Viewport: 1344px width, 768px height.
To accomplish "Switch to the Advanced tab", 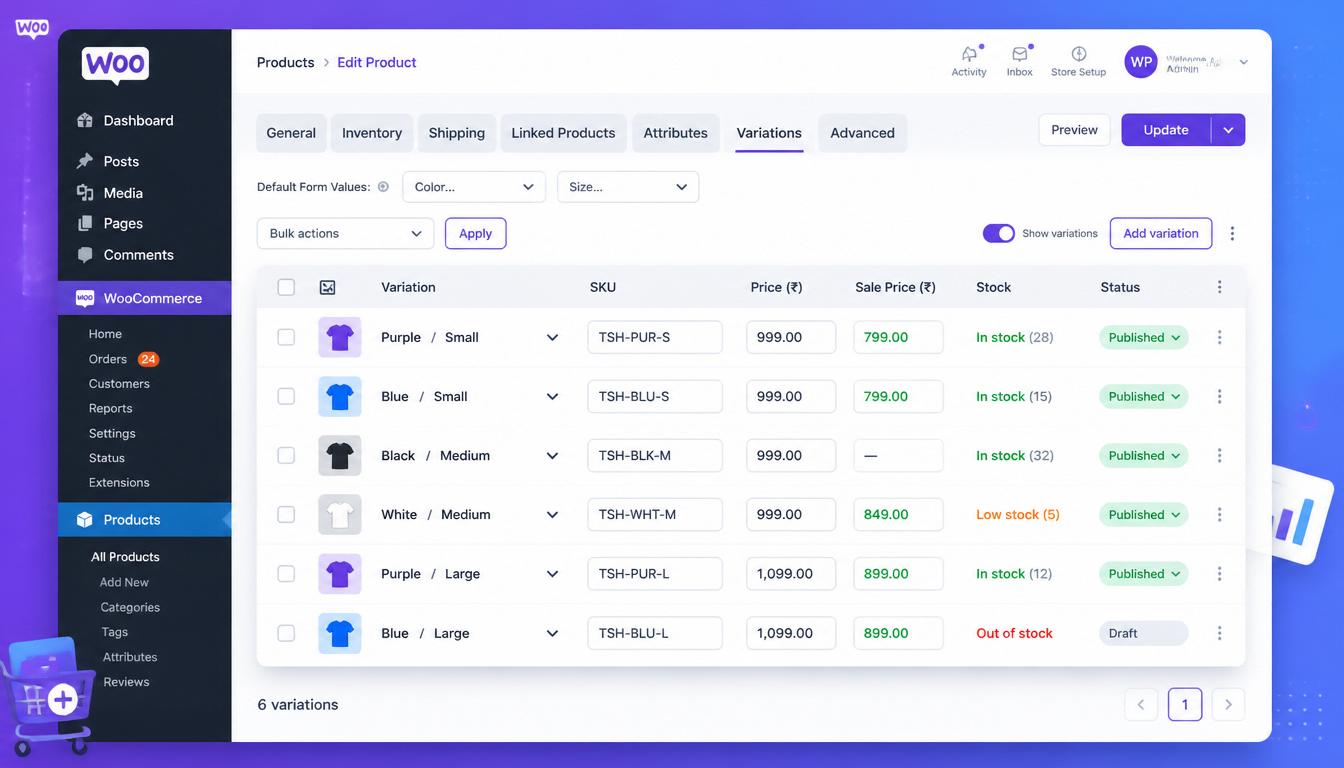I will [x=862, y=133].
